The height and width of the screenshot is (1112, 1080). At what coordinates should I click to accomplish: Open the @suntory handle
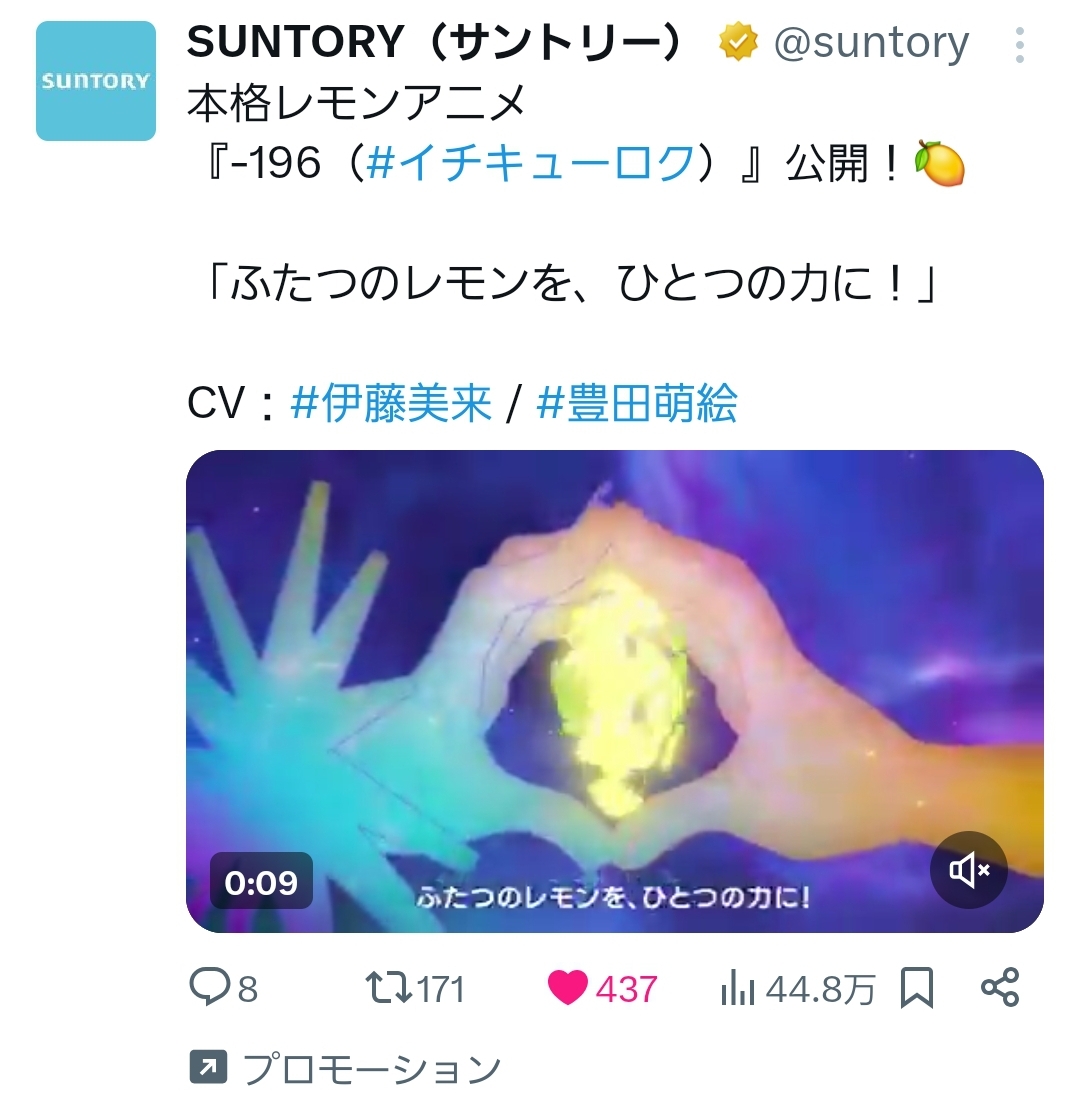872,43
